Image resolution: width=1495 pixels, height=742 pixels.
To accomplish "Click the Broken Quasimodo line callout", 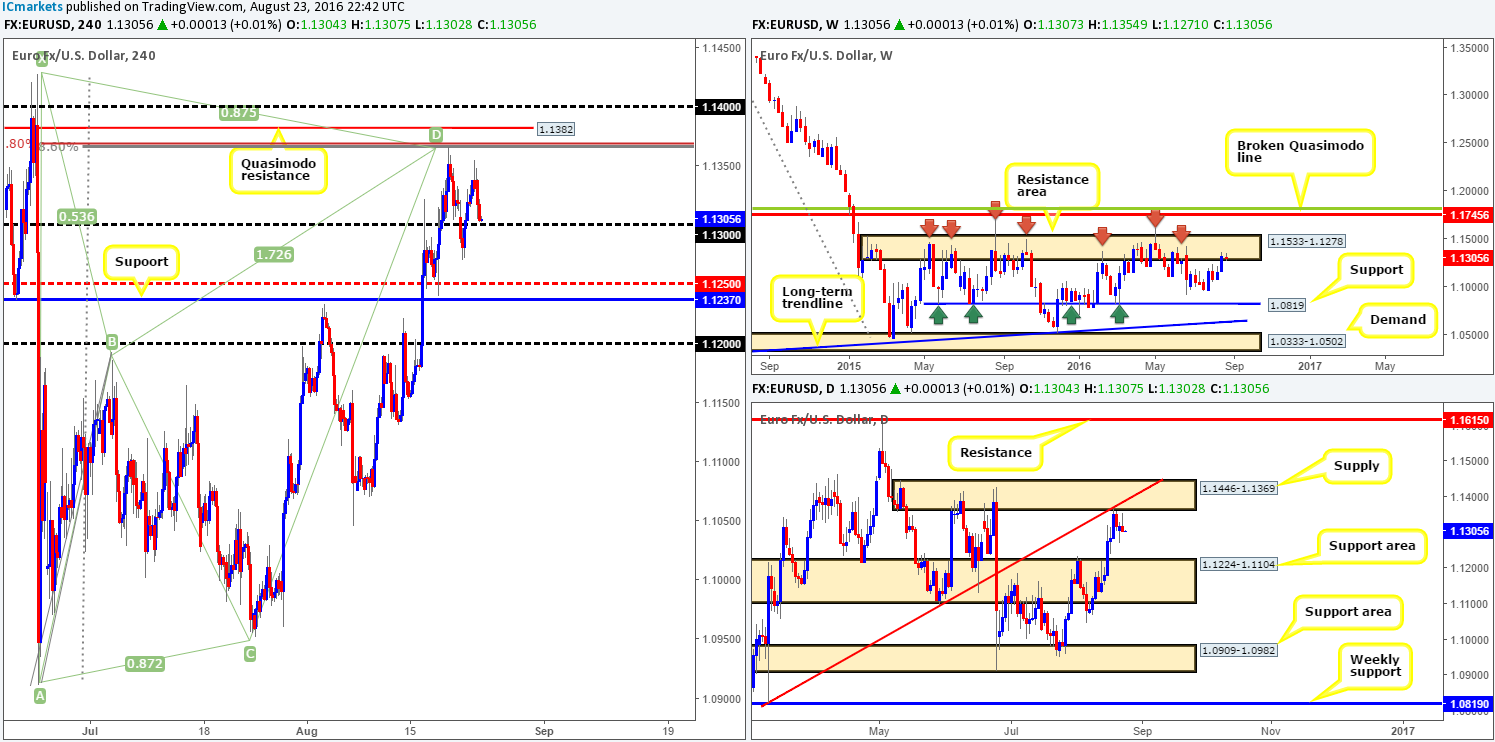I will click(x=1299, y=151).
